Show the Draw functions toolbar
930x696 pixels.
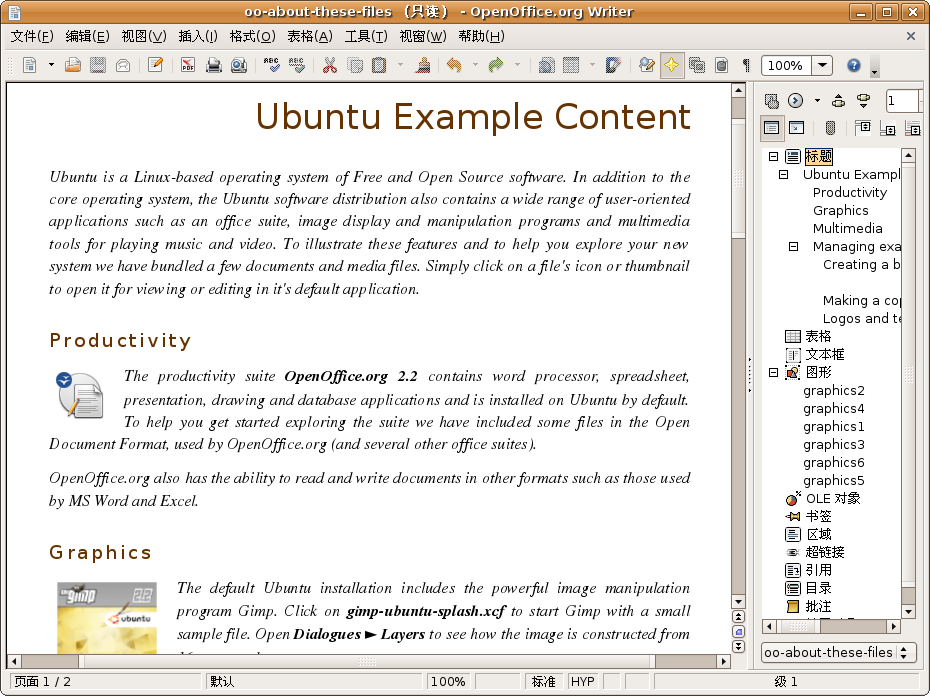click(613, 65)
